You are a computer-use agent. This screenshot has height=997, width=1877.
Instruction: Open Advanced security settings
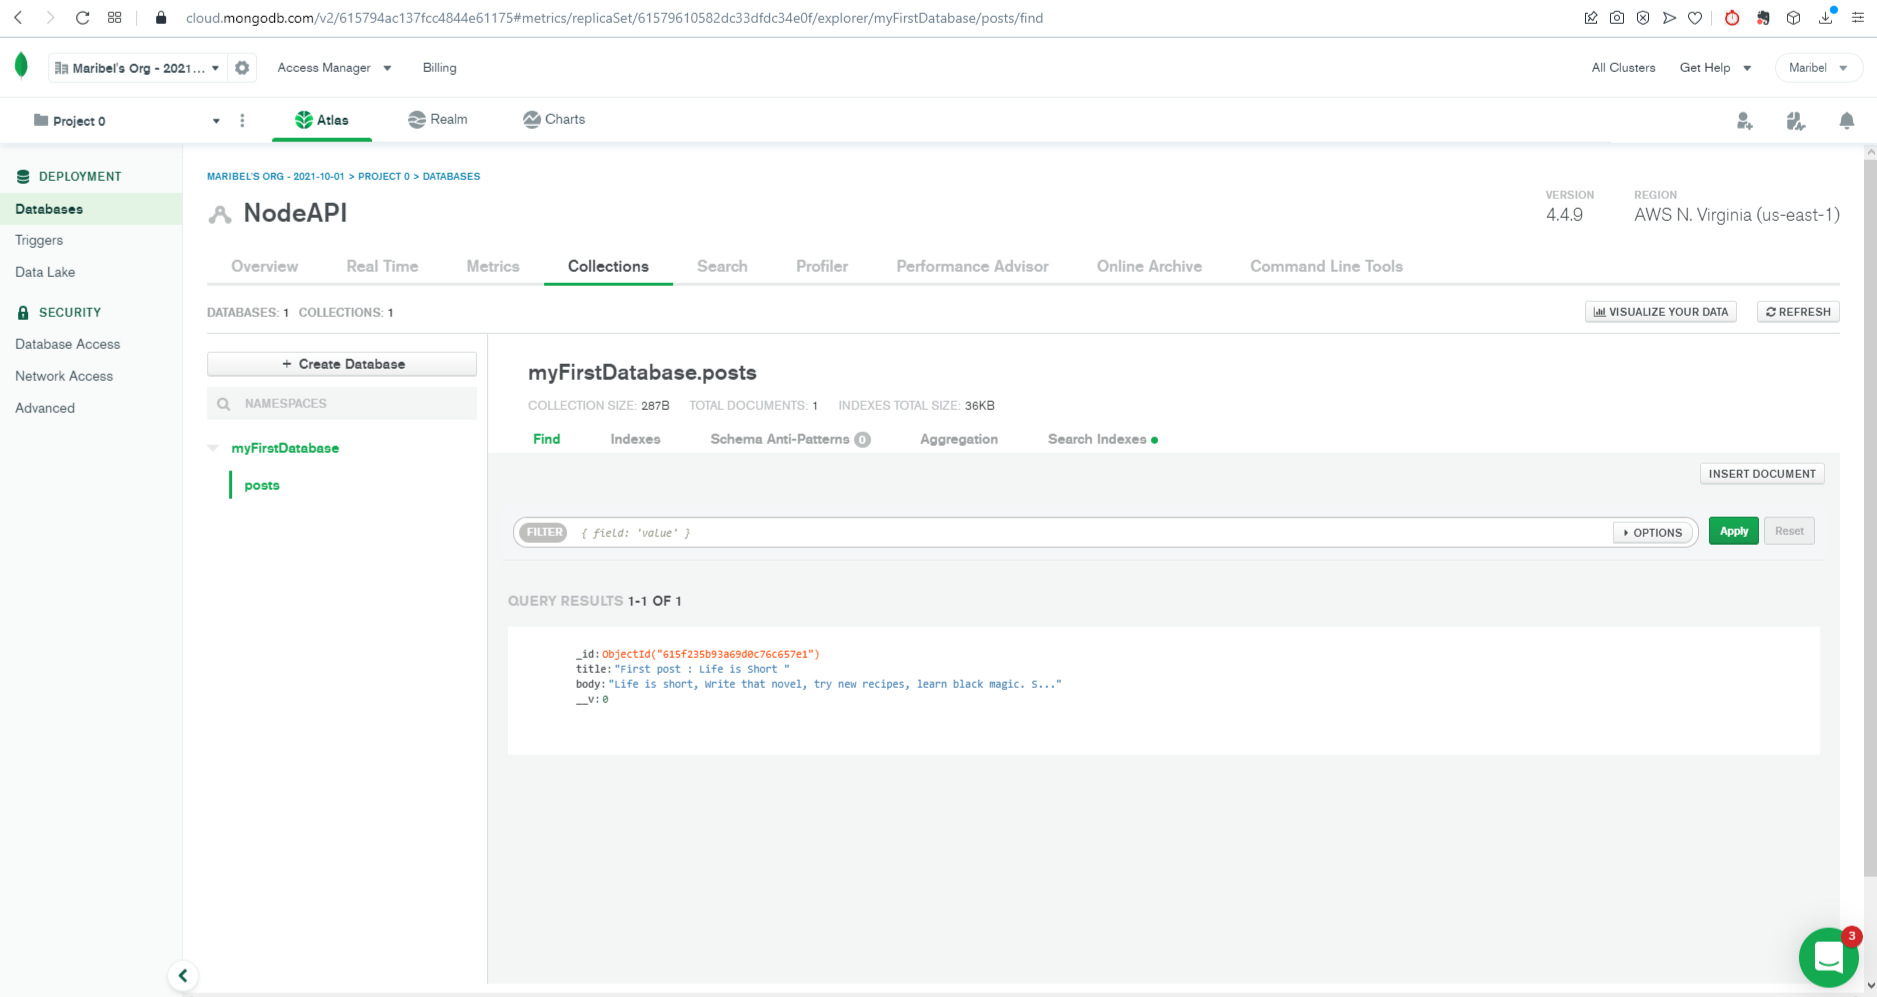pos(45,408)
